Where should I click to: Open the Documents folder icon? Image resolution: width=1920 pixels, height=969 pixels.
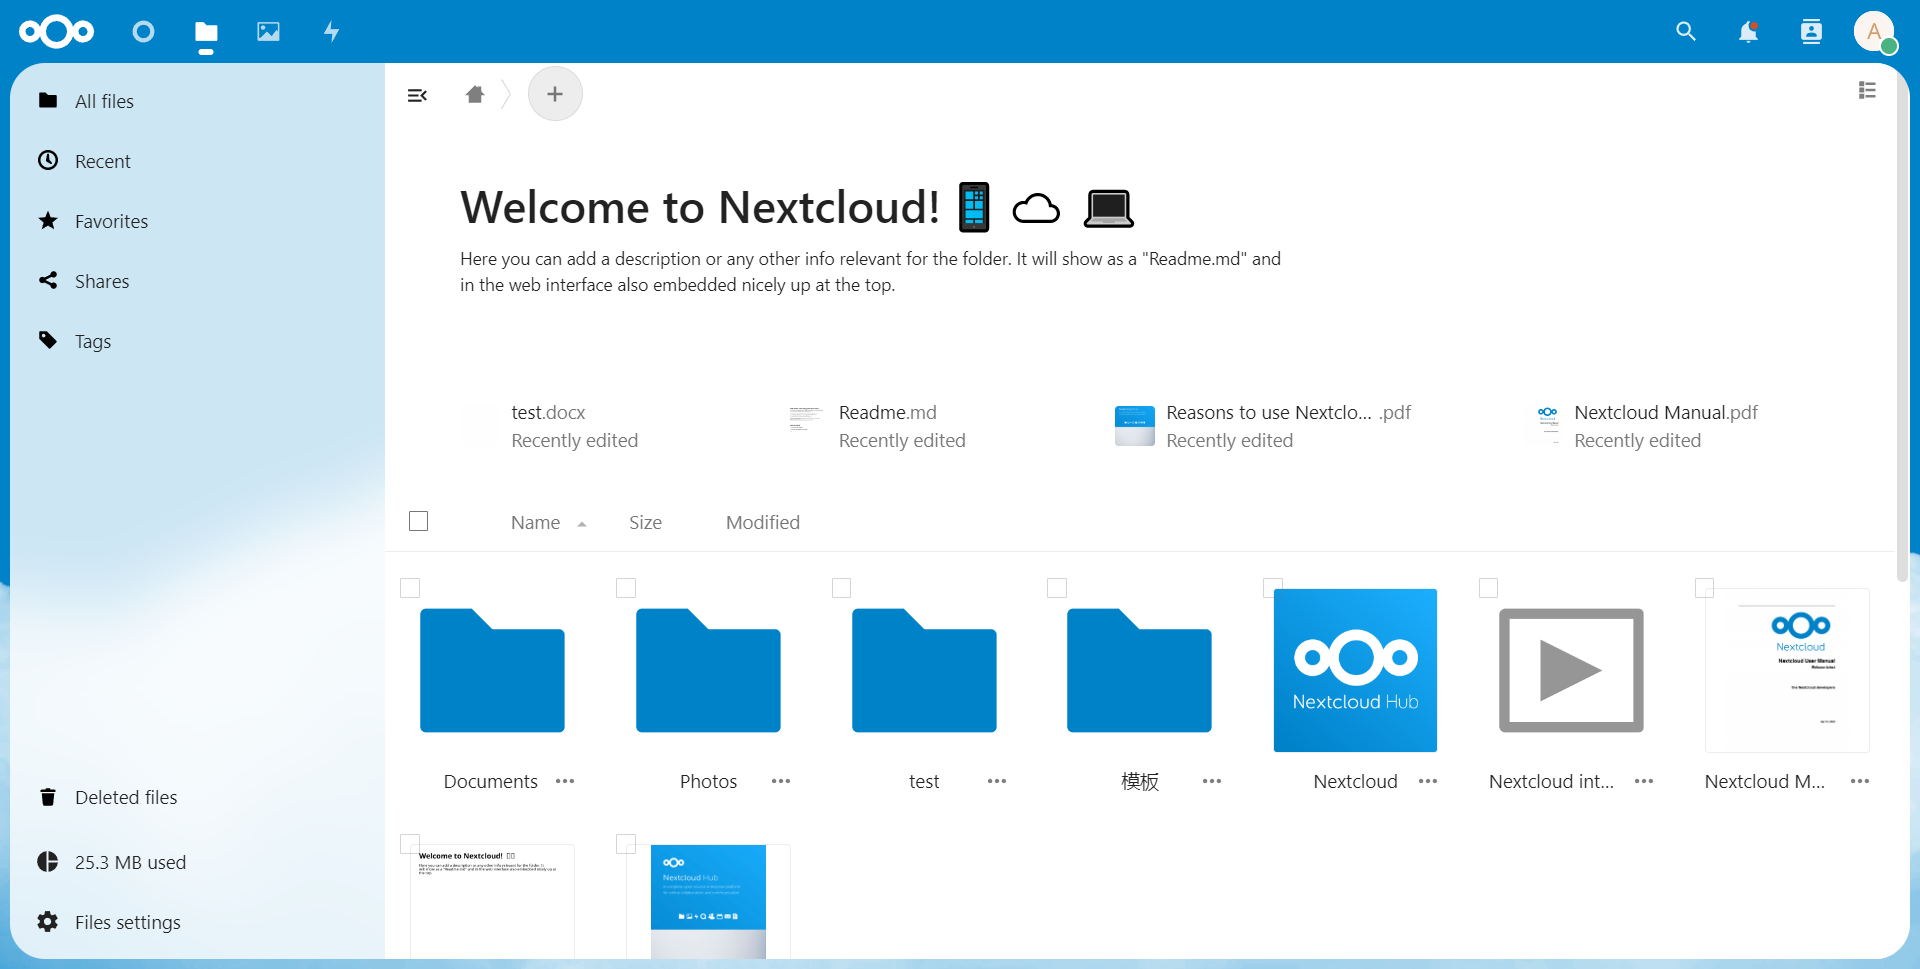(x=492, y=670)
